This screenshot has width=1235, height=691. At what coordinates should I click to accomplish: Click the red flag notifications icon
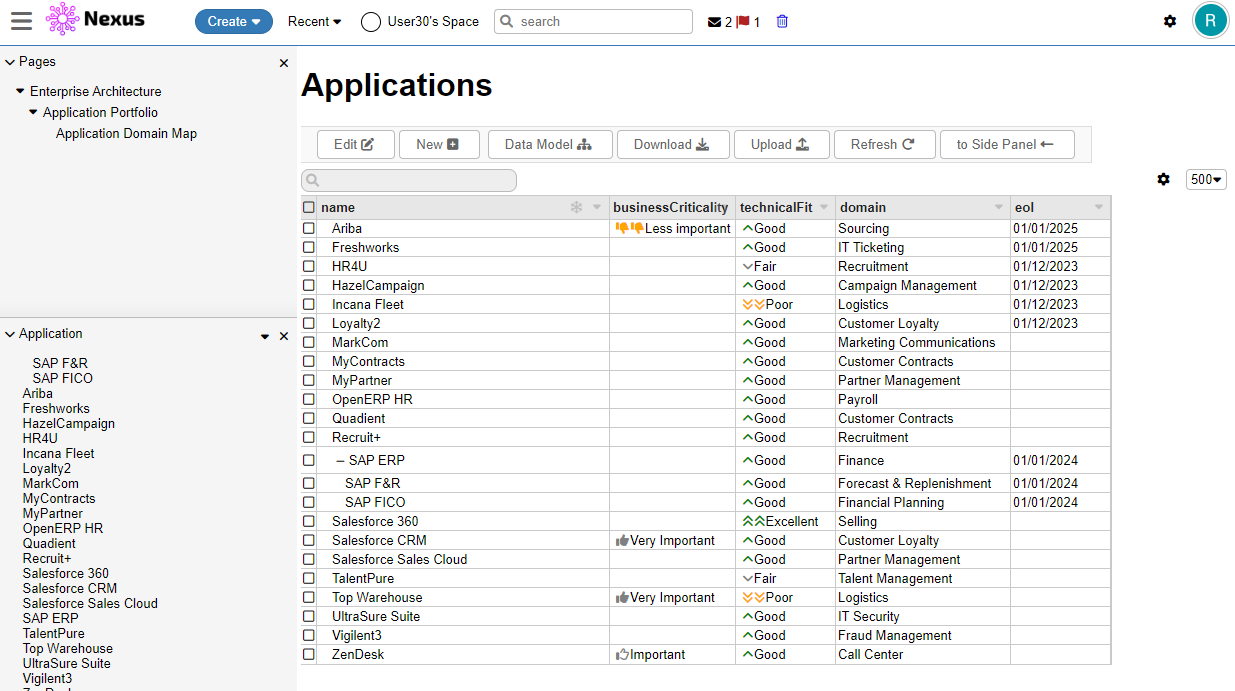[743, 22]
